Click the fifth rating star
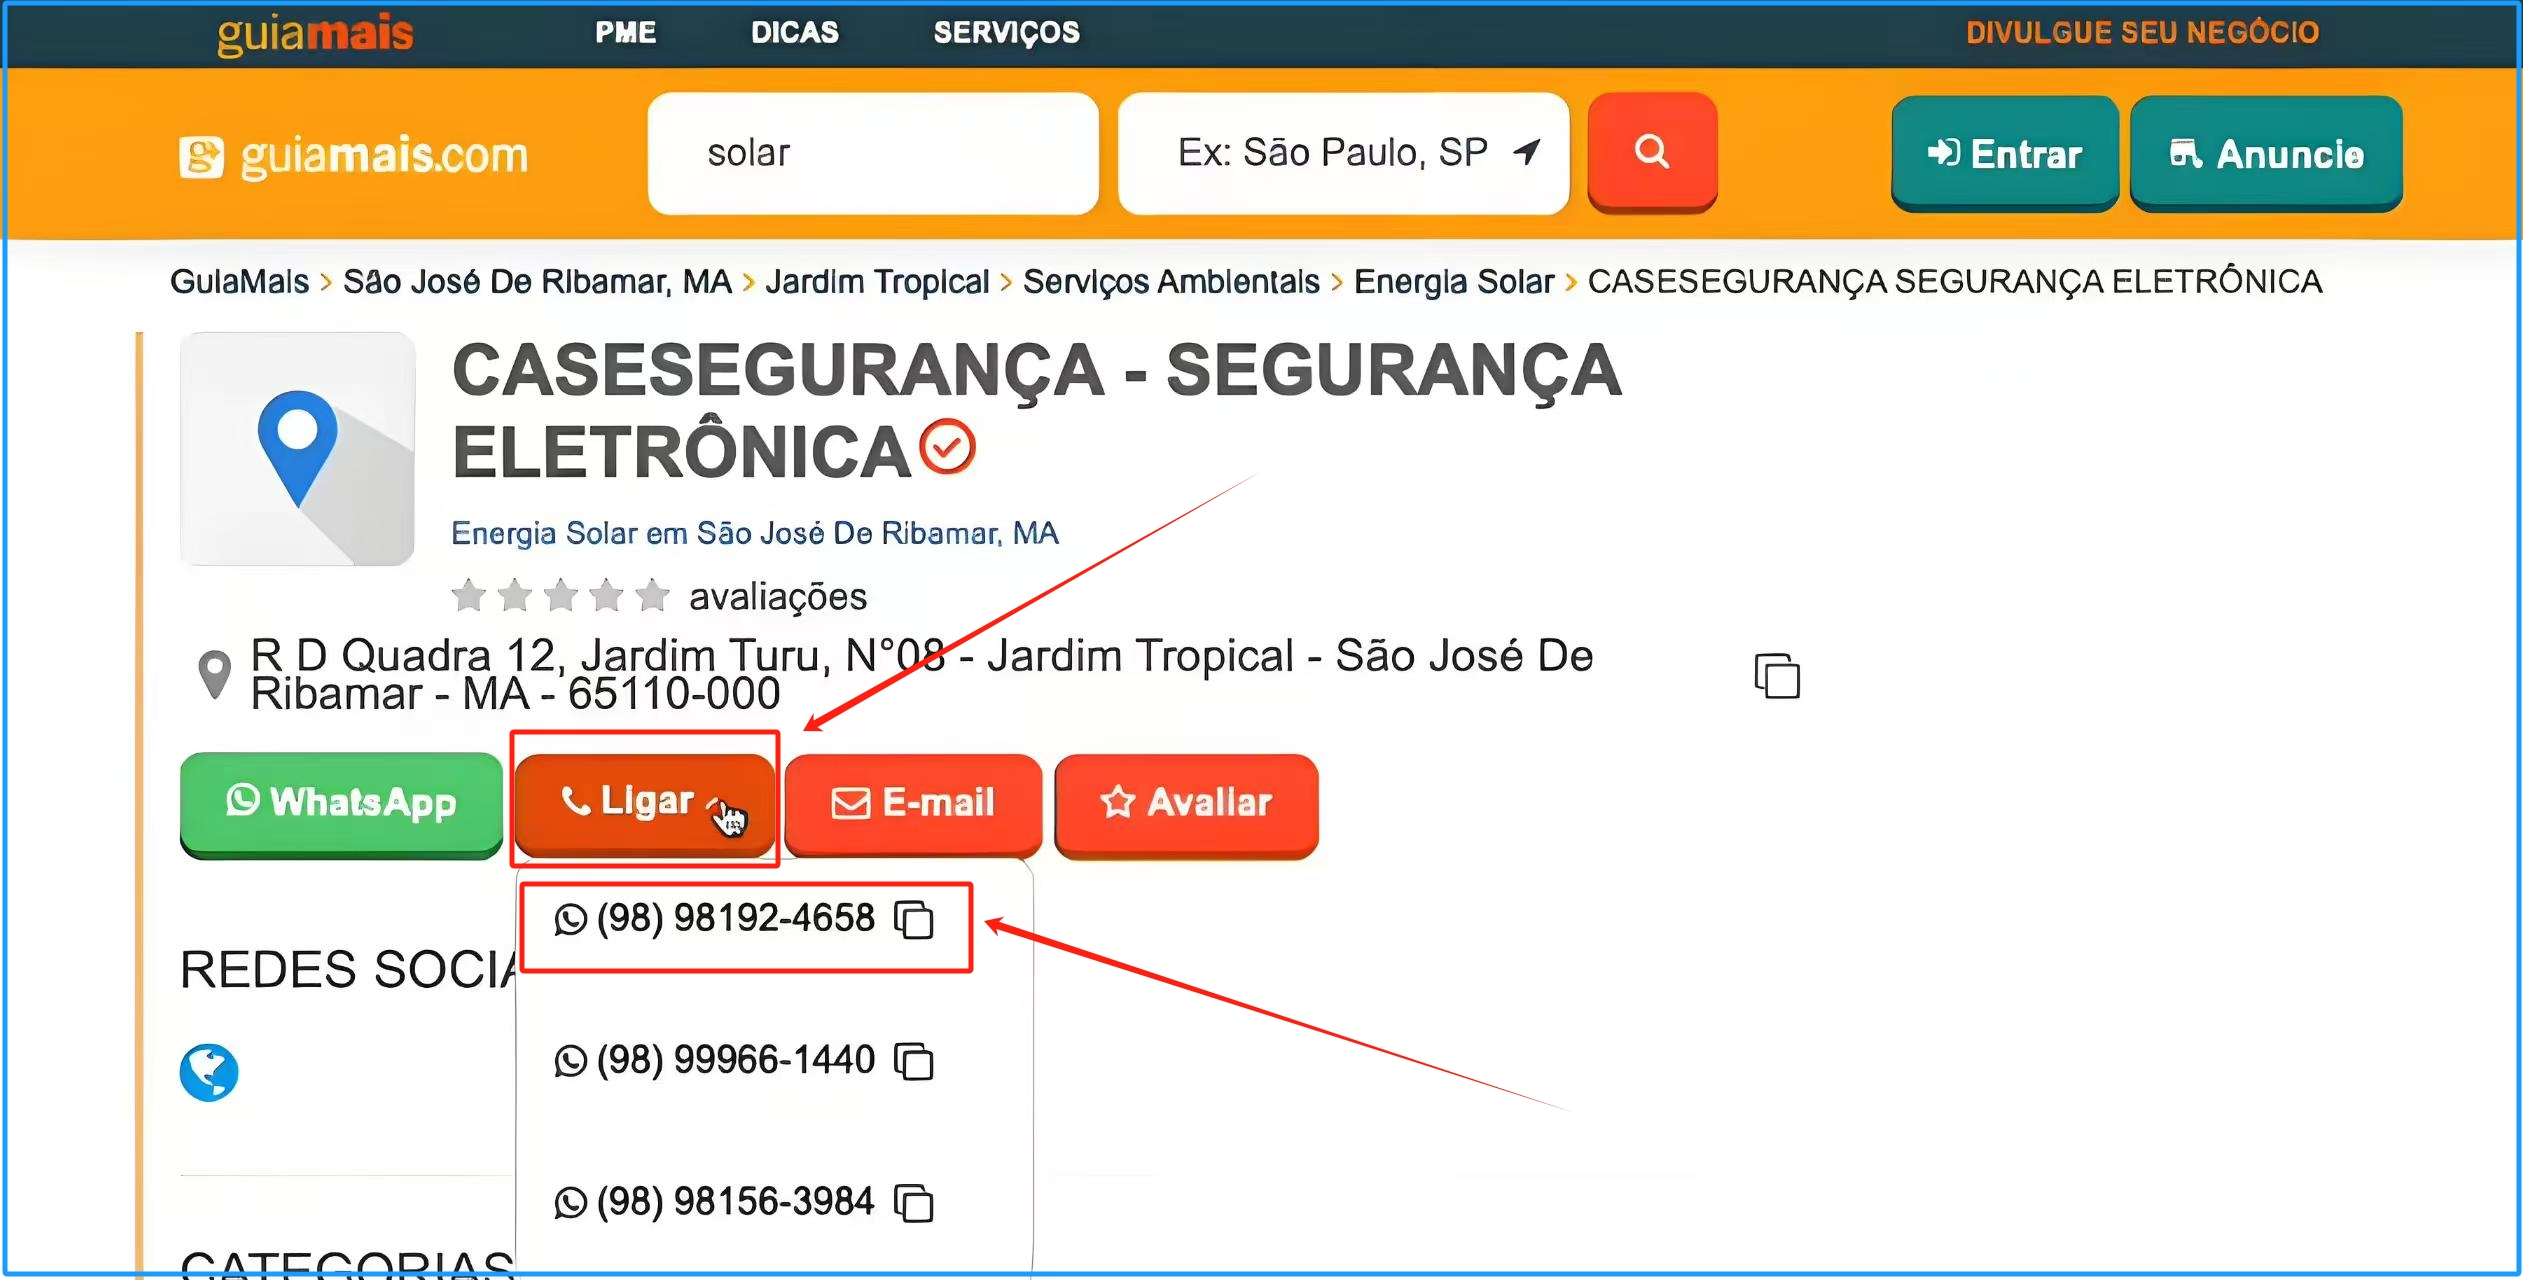The image size is (2523, 1280). point(652,596)
